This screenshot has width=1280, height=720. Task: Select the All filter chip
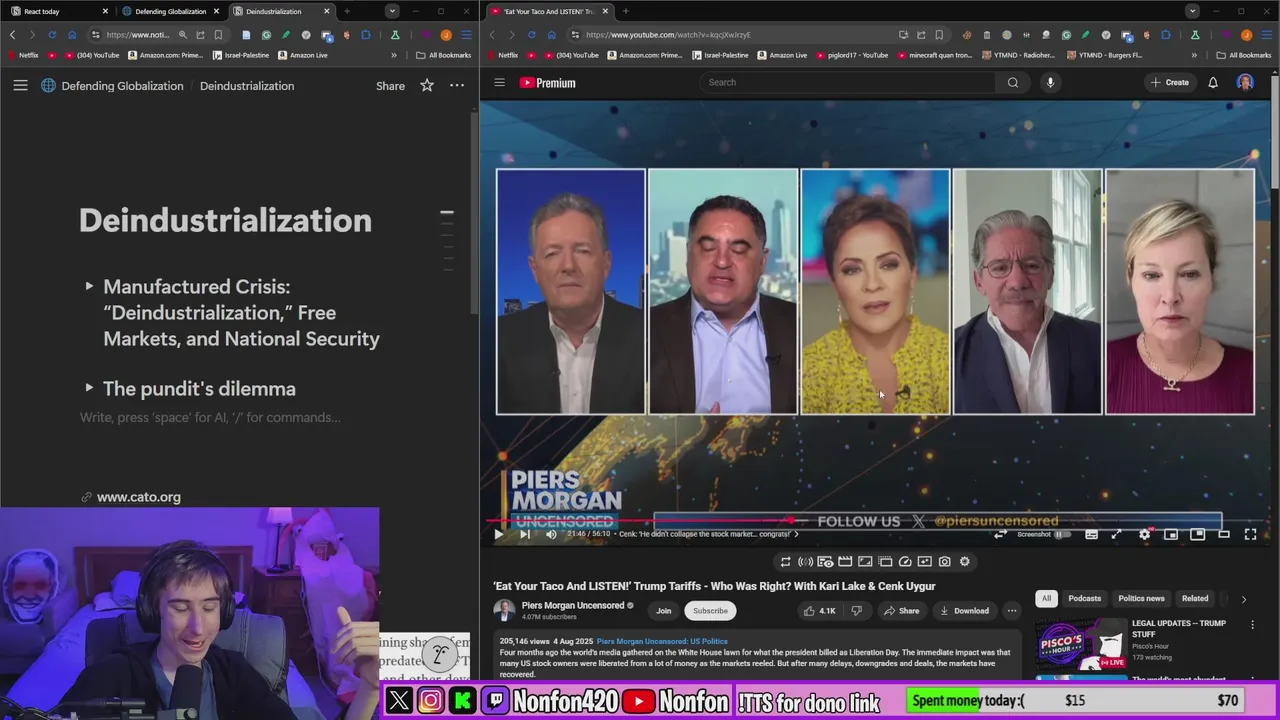click(1046, 598)
